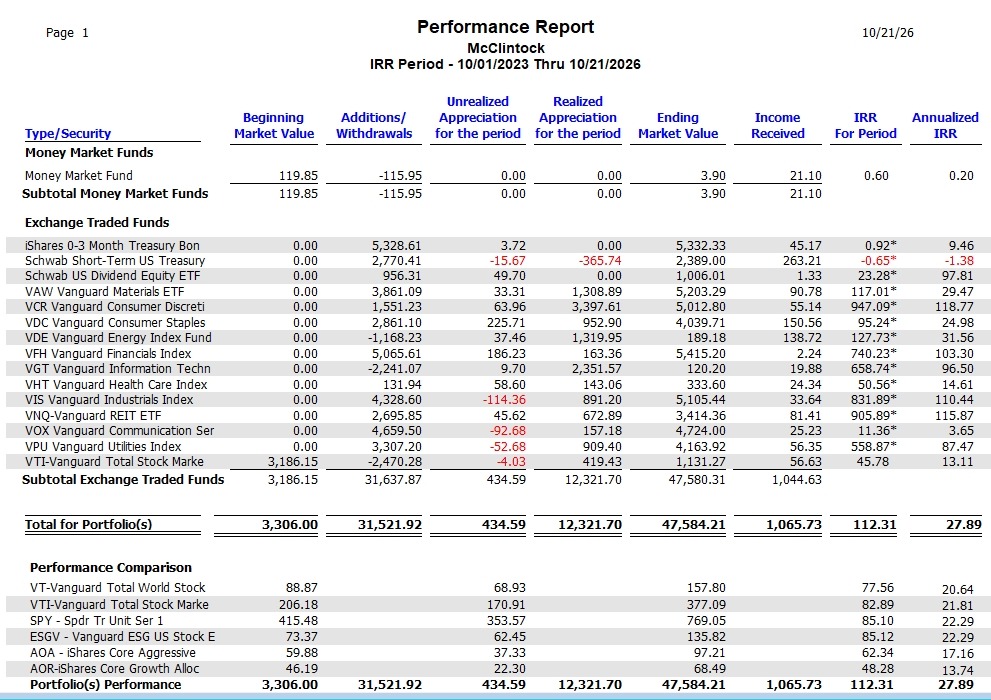
Task: Click the Page 1 label
Action: point(67,33)
